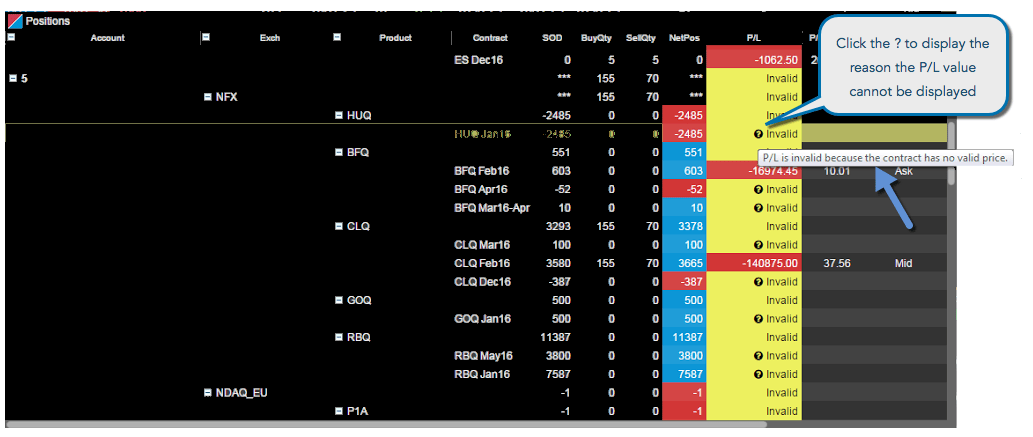Click ? icon on BFQ Mar16-Apr row
Image resolution: width=1033 pixels, height=437 pixels.
(758, 208)
